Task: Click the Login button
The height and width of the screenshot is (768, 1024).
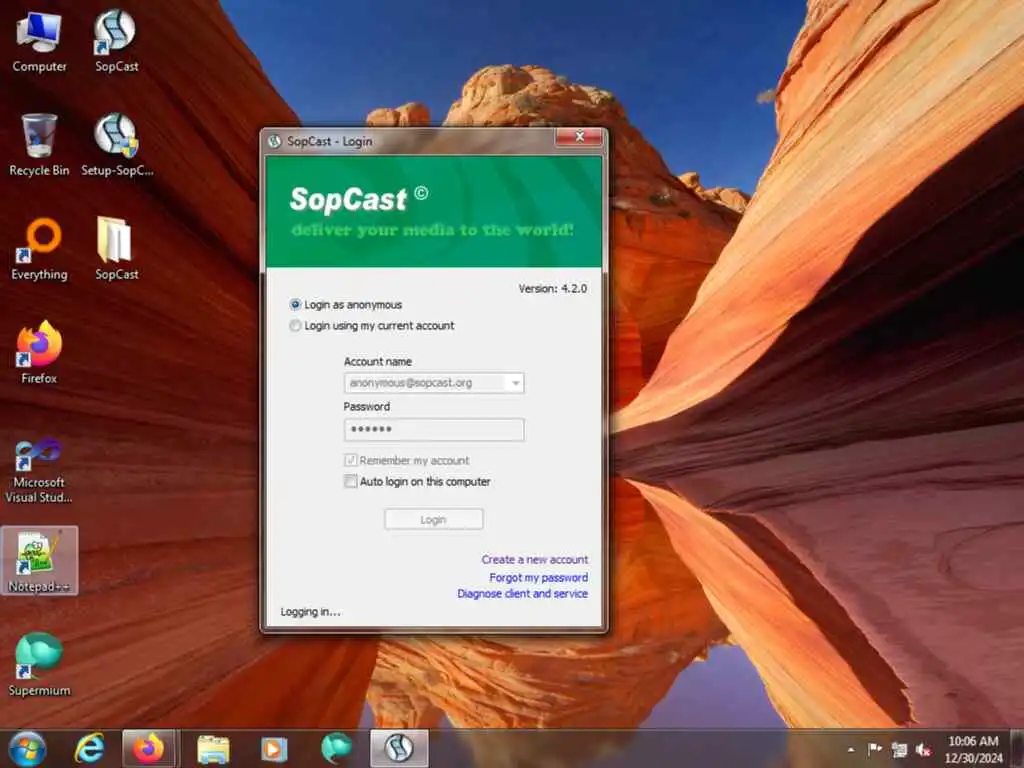Action: click(x=434, y=520)
